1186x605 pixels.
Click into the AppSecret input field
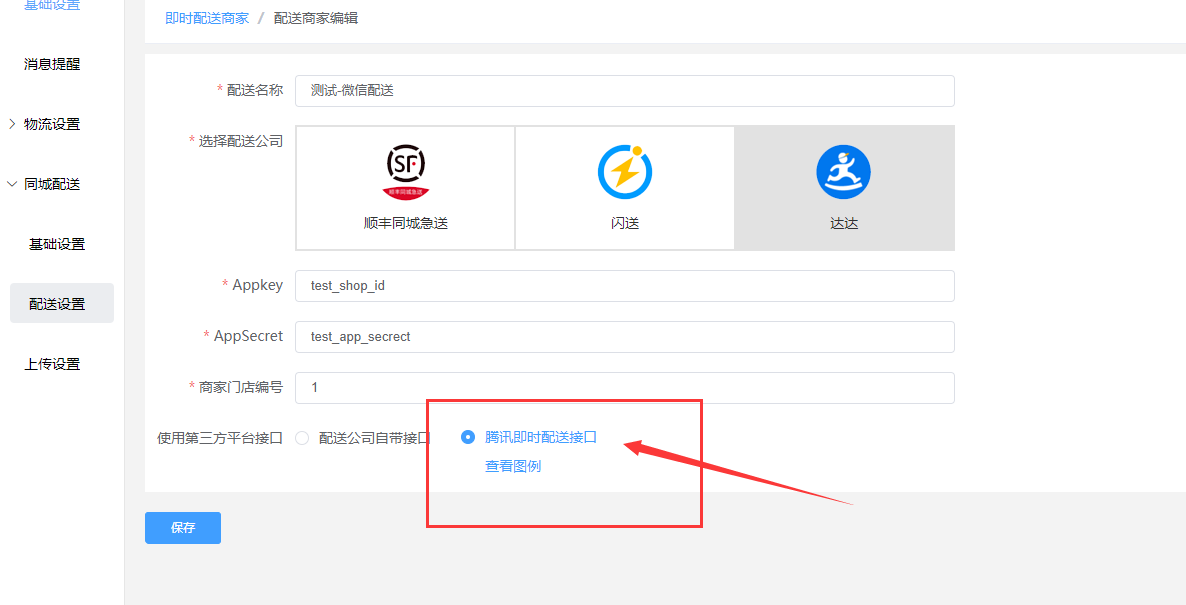(624, 337)
